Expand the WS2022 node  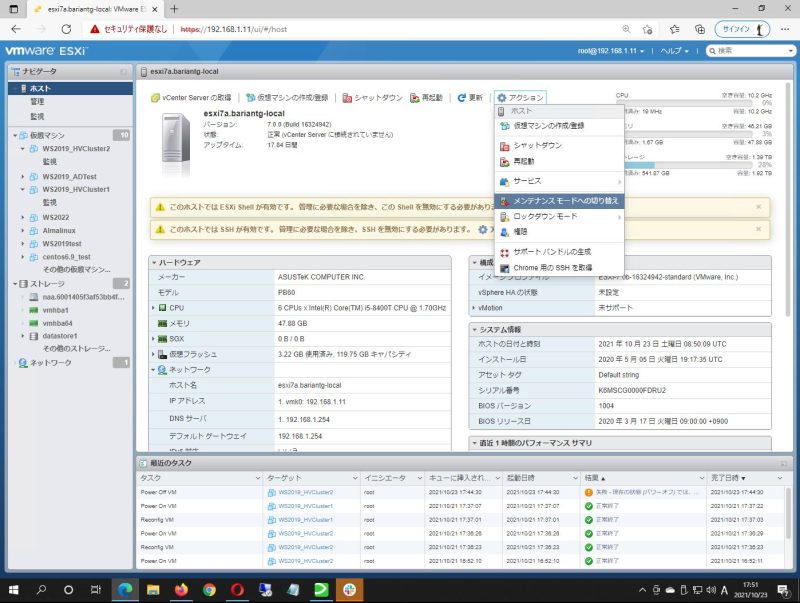[22, 217]
